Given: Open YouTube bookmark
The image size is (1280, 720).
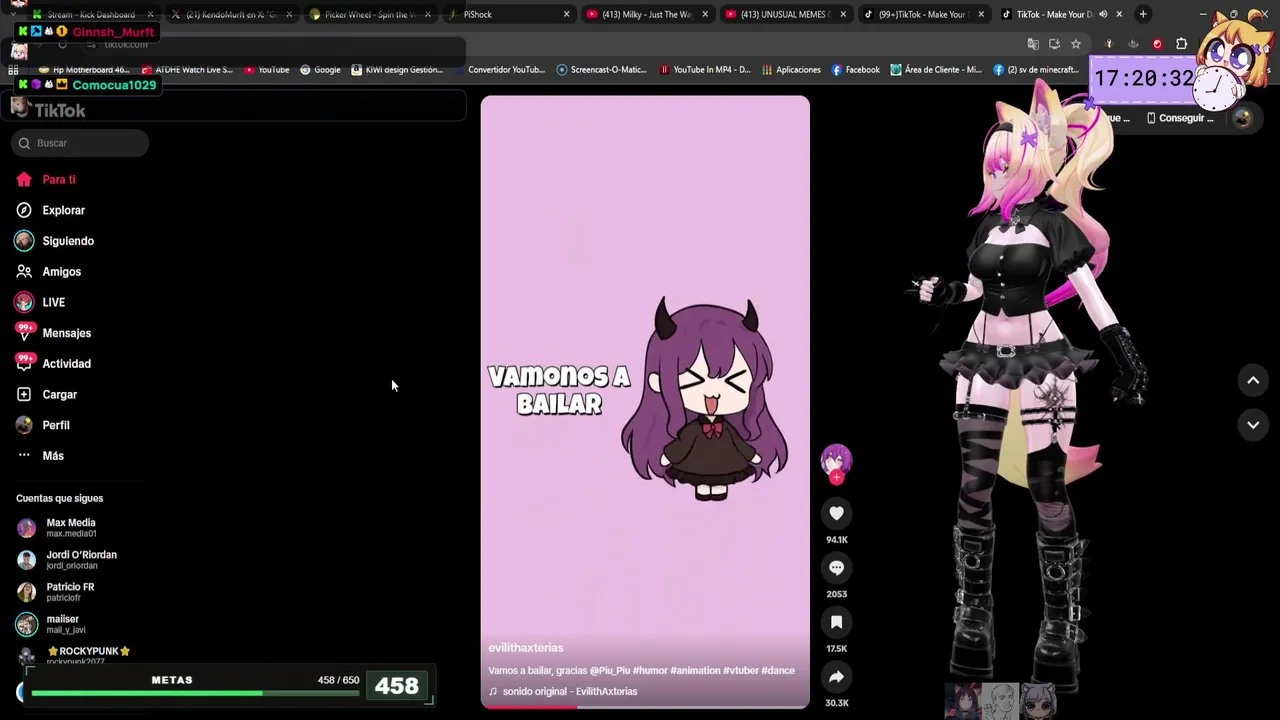Looking at the screenshot, I should (x=266, y=70).
